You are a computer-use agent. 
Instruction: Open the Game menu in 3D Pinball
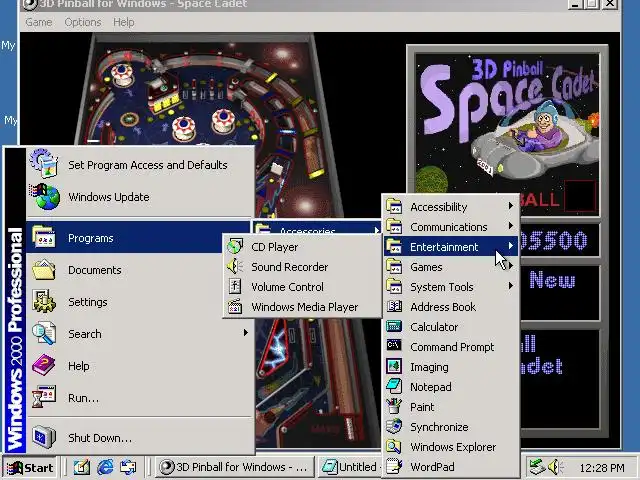[39, 22]
